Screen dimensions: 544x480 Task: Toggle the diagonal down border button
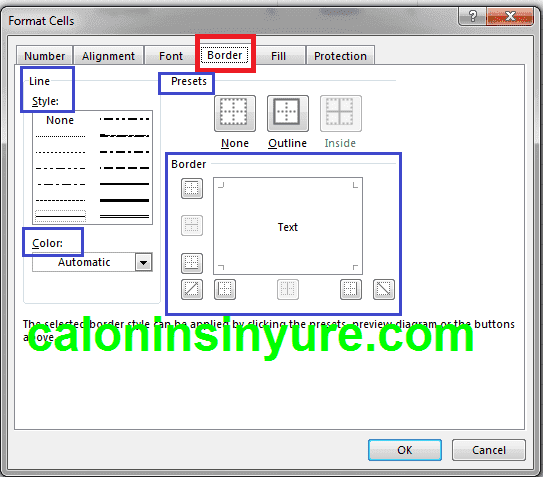click(384, 289)
